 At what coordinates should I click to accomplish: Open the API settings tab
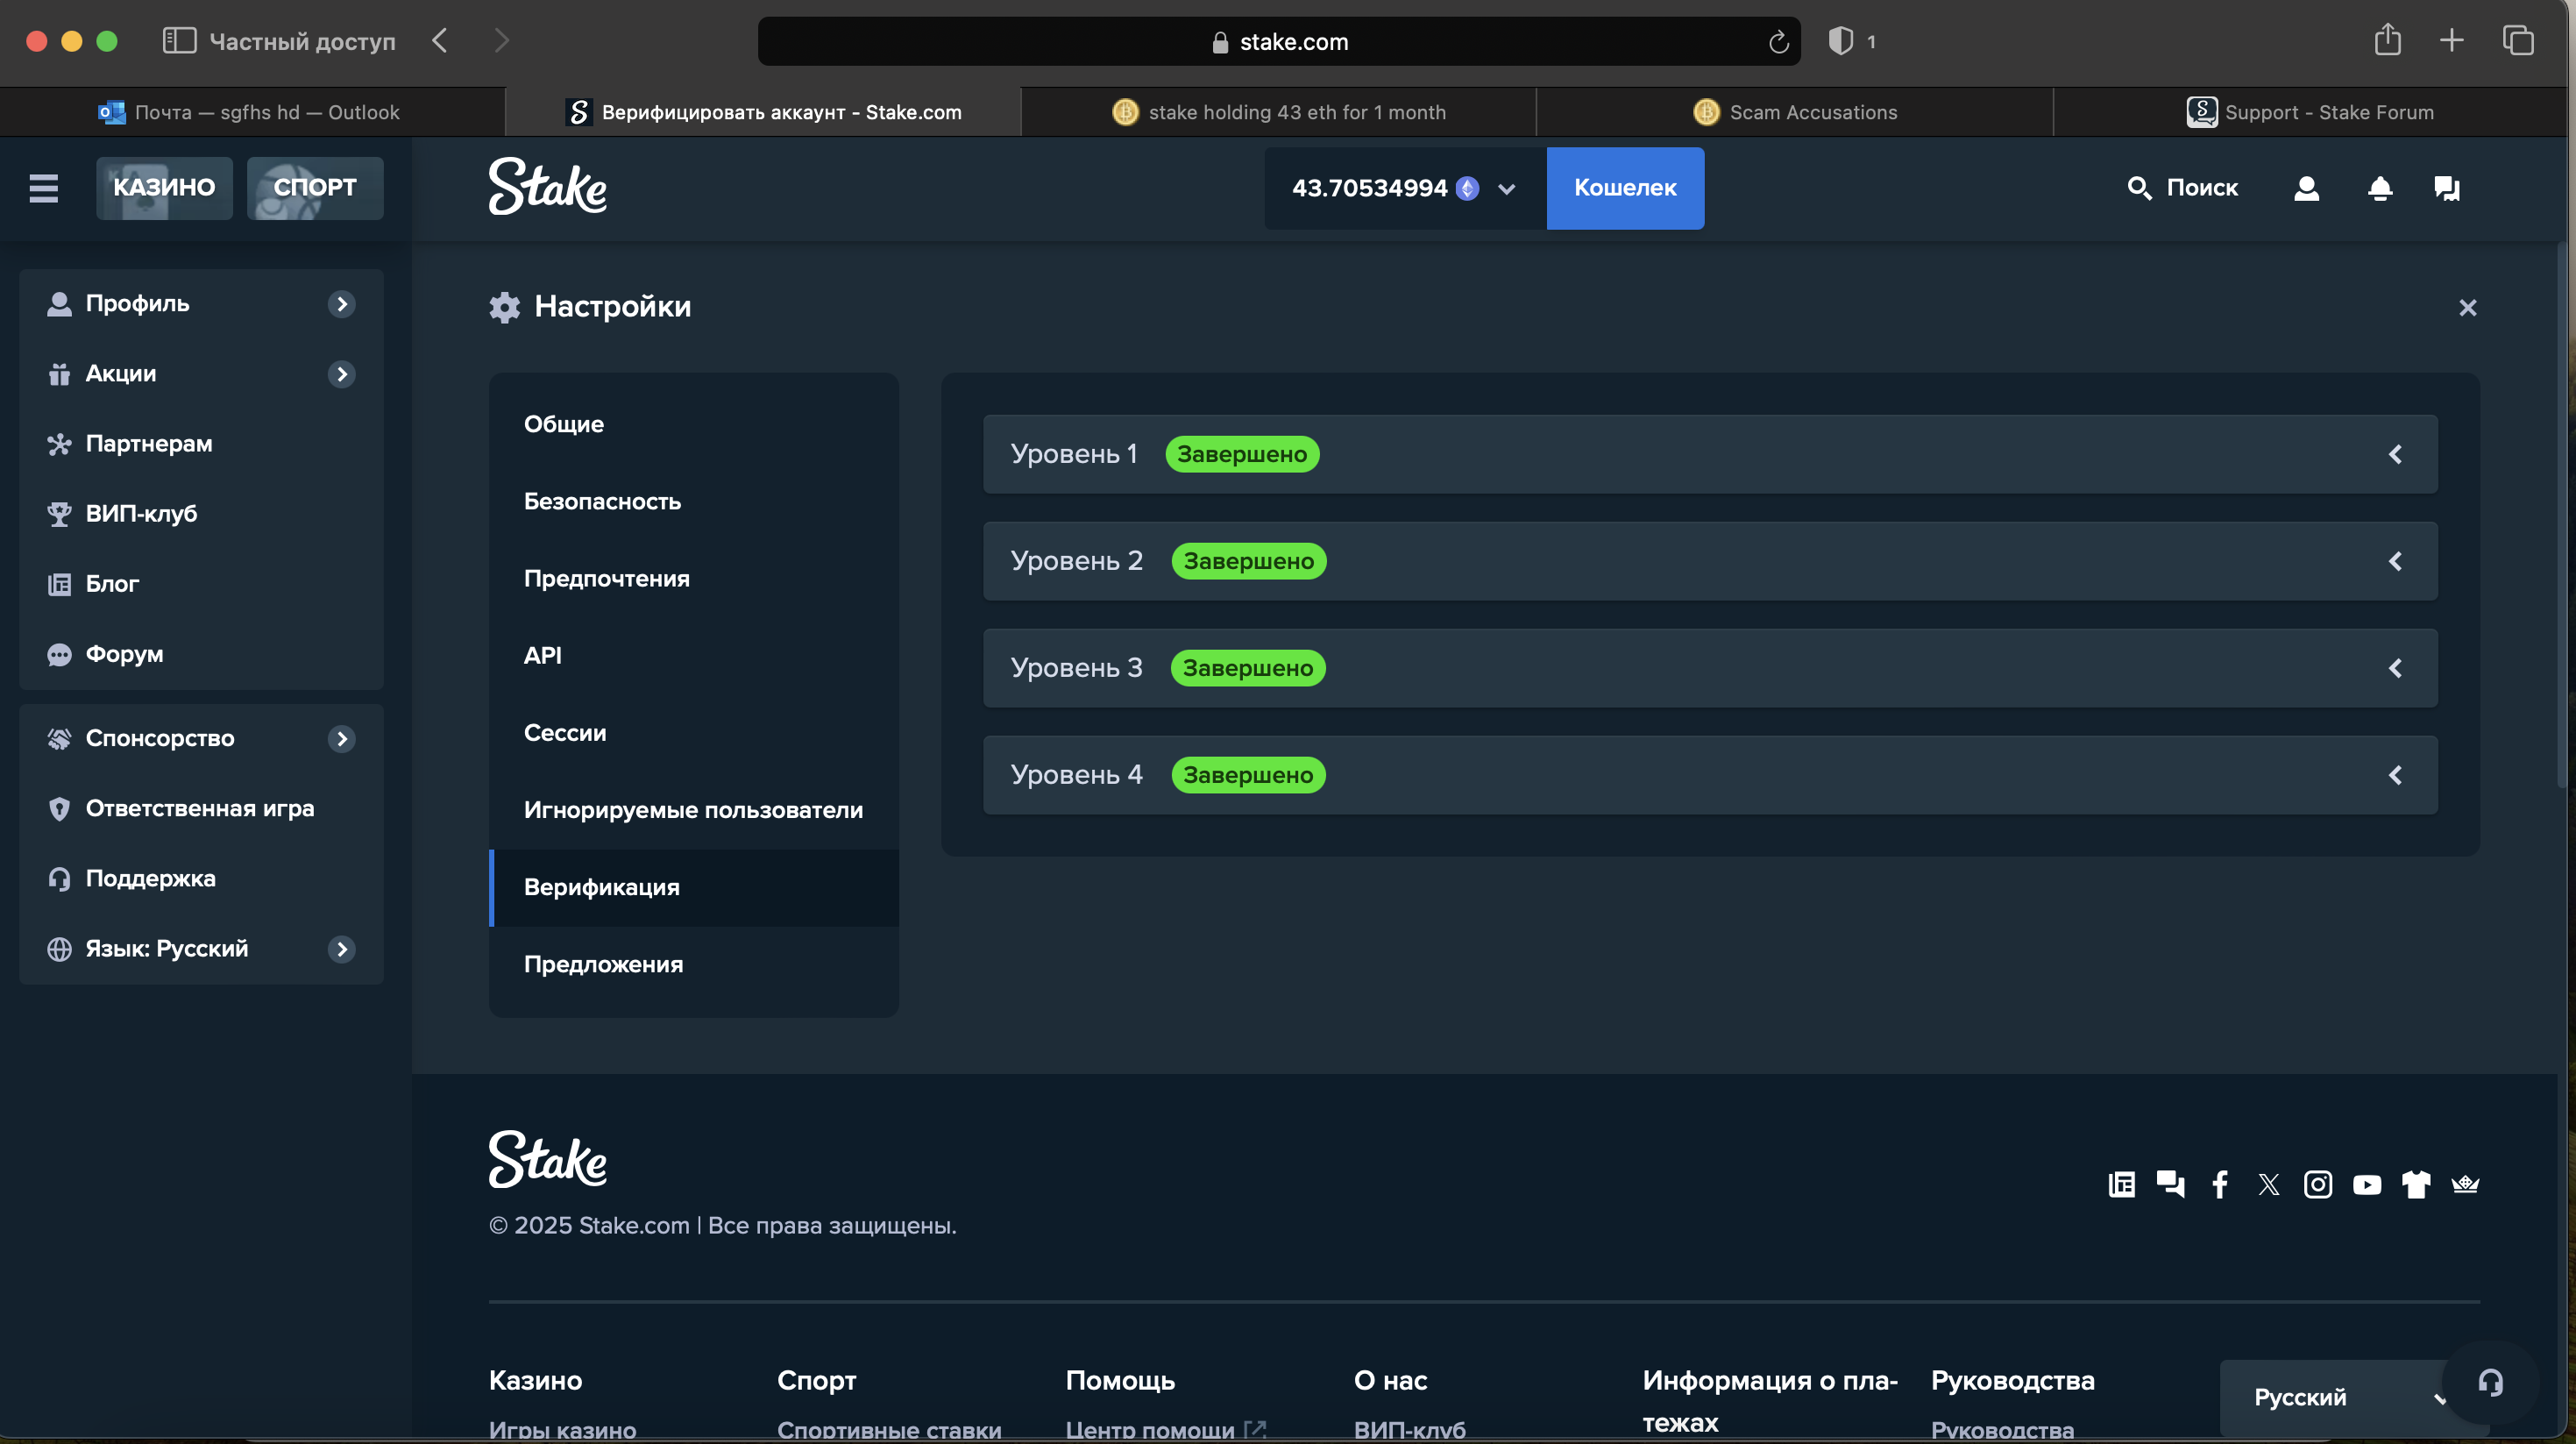pyautogui.click(x=693, y=655)
